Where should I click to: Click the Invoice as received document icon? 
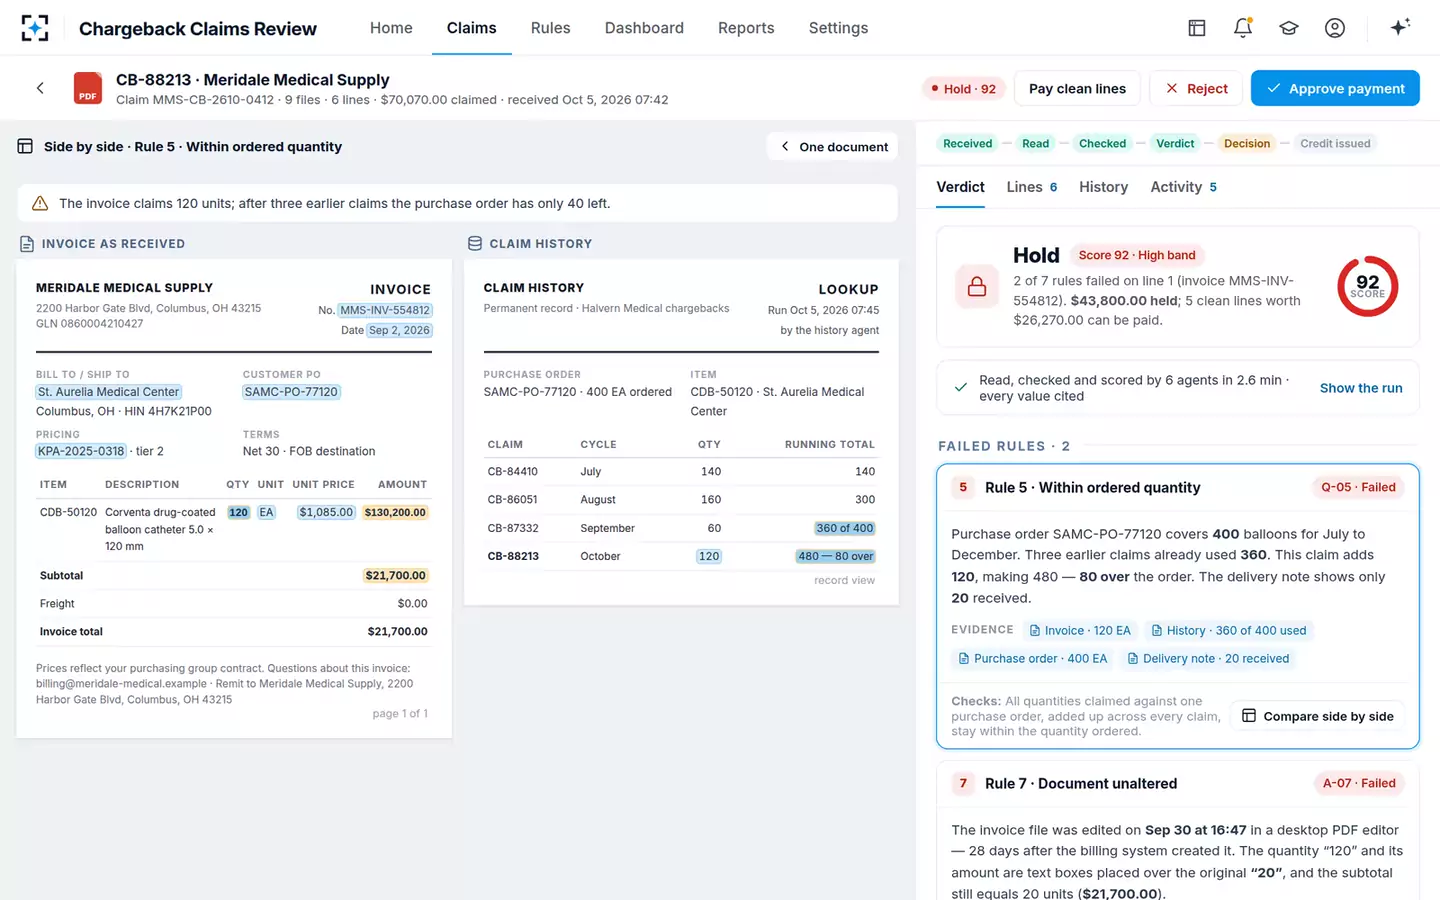coord(27,244)
